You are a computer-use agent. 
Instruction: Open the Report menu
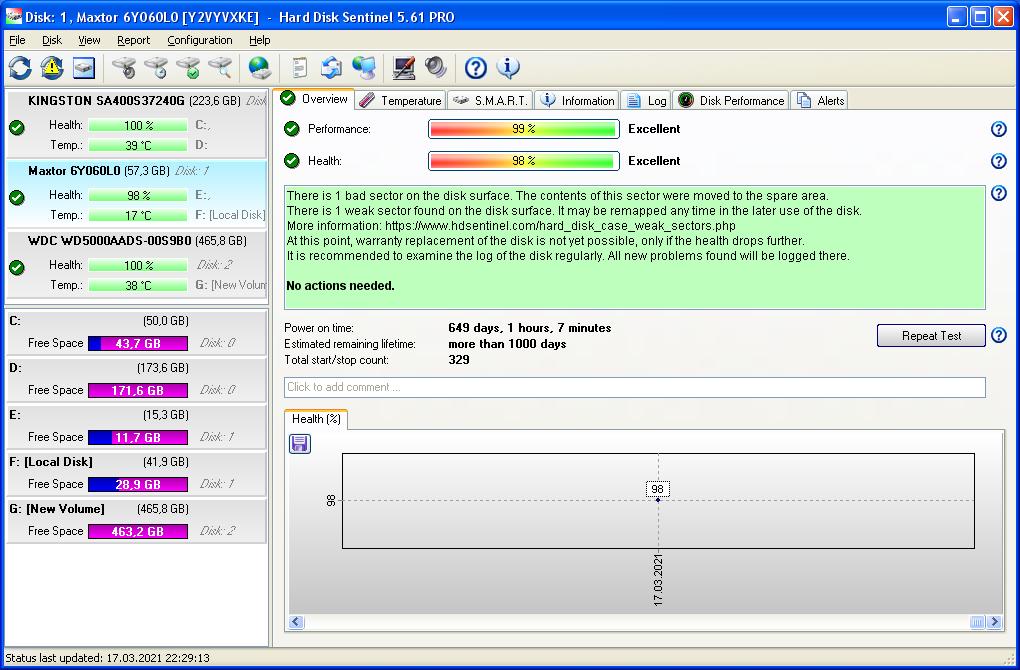coord(133,40)
